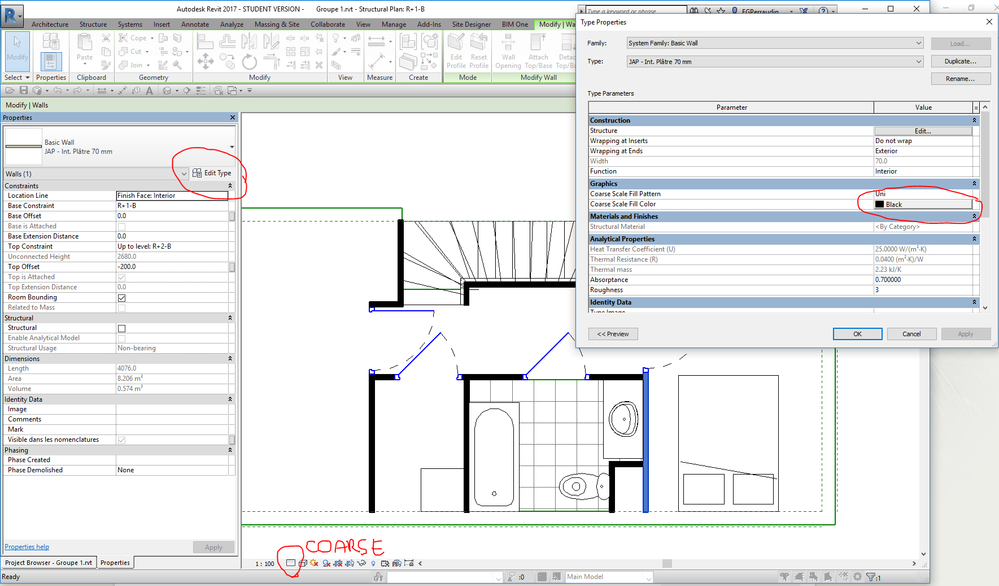Click the Structure Edit... button
Viewport: 999px width, 586px height.
[x=923, y=131]
